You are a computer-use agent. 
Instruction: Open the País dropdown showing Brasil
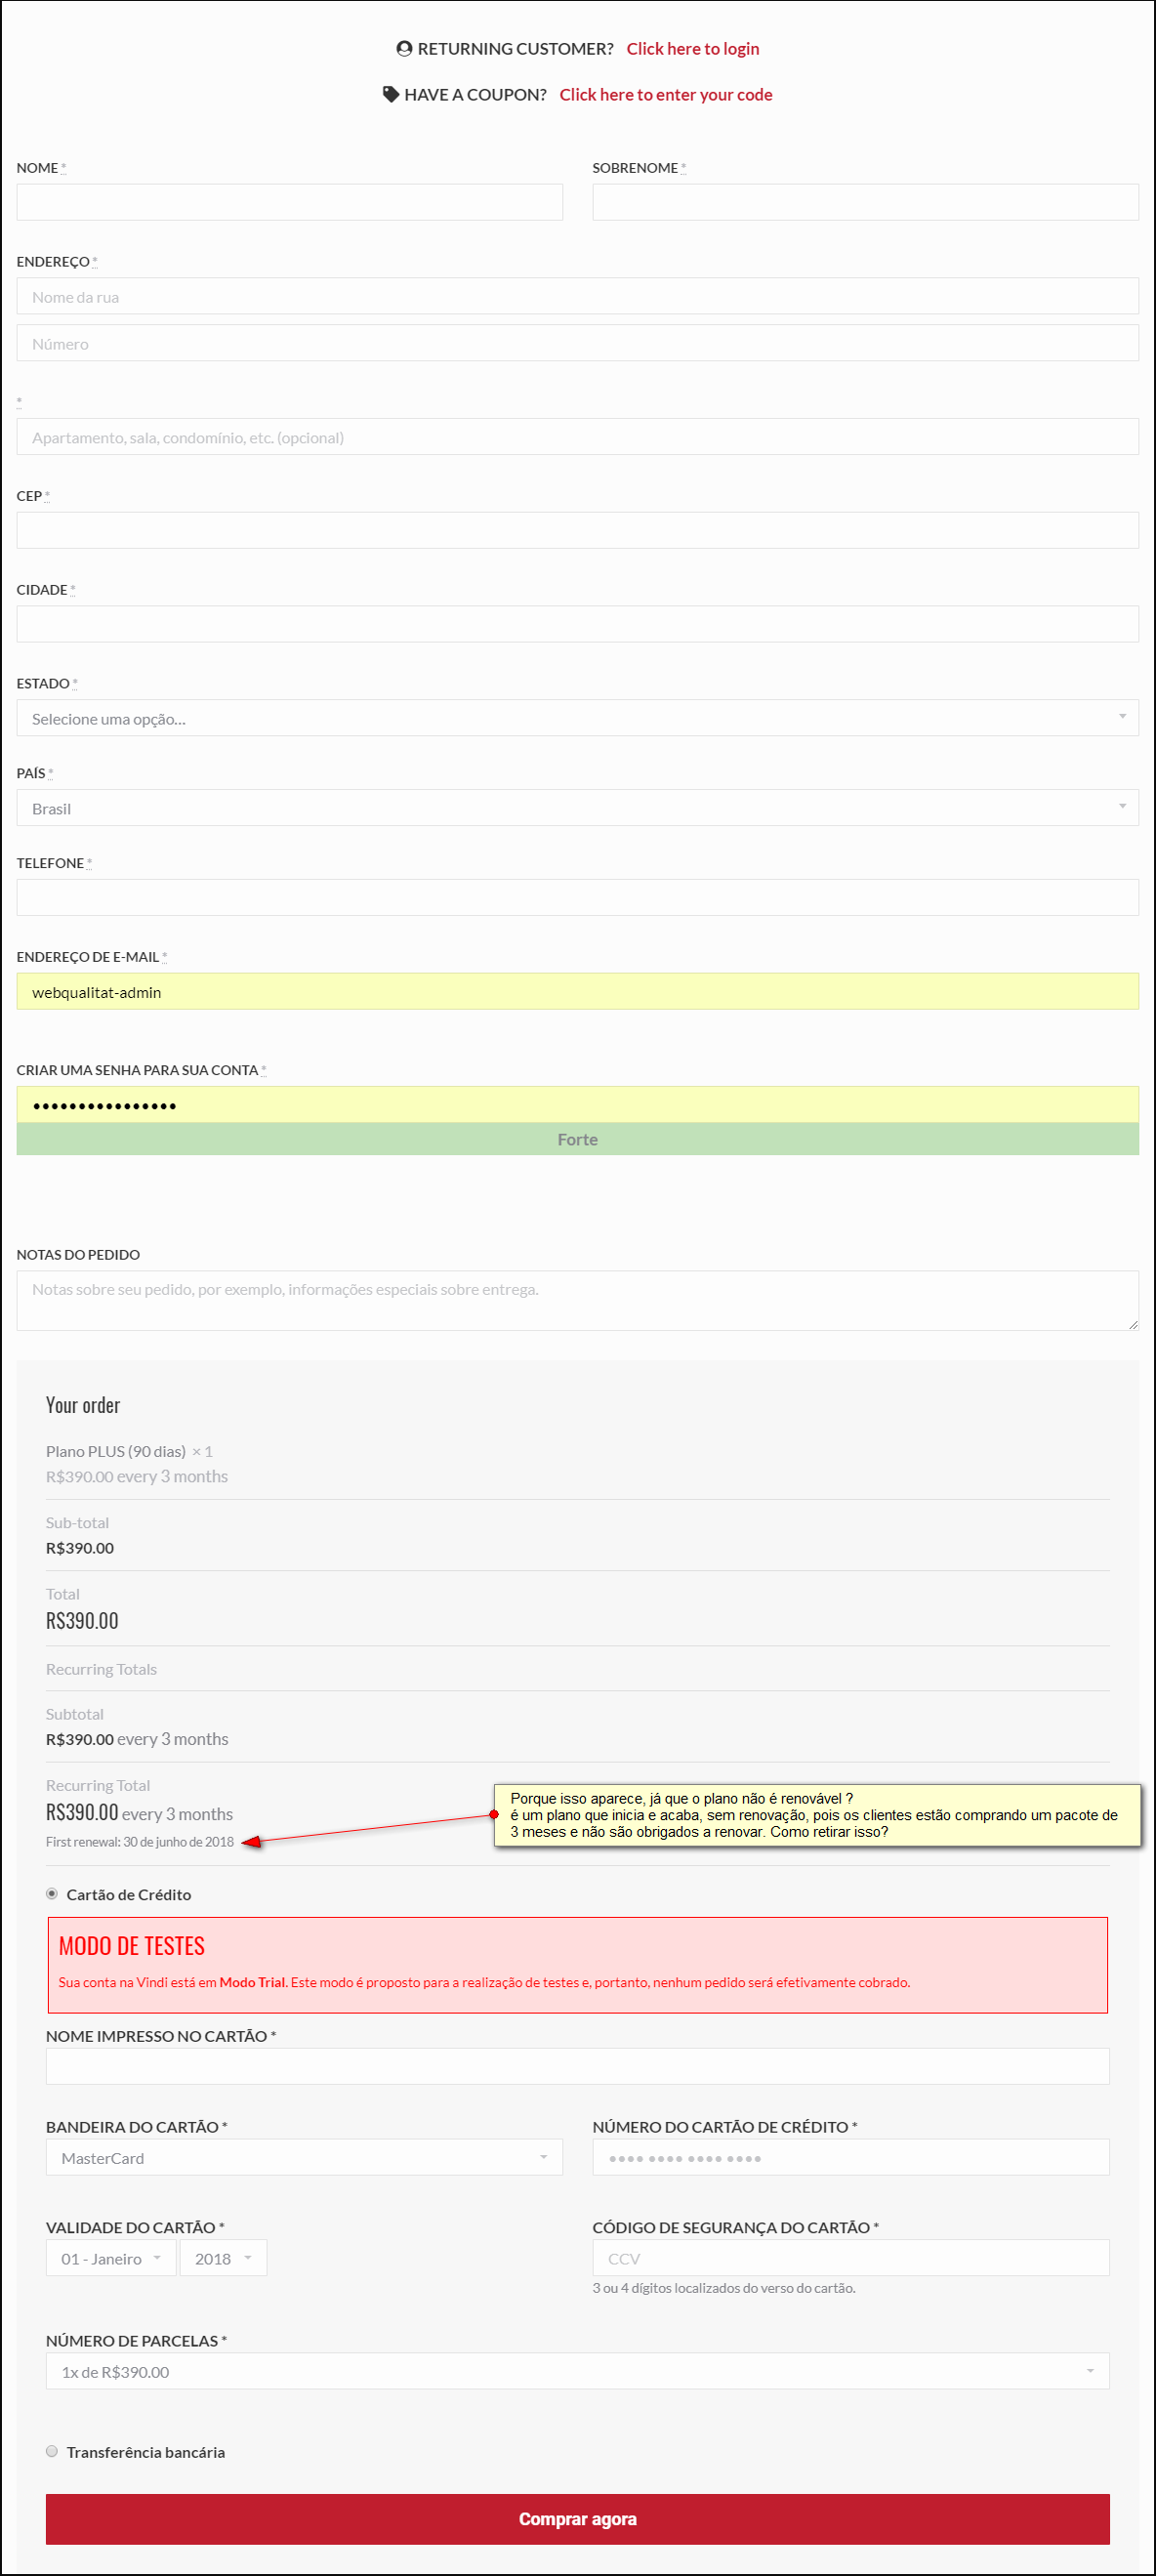[x=577, y=808]
